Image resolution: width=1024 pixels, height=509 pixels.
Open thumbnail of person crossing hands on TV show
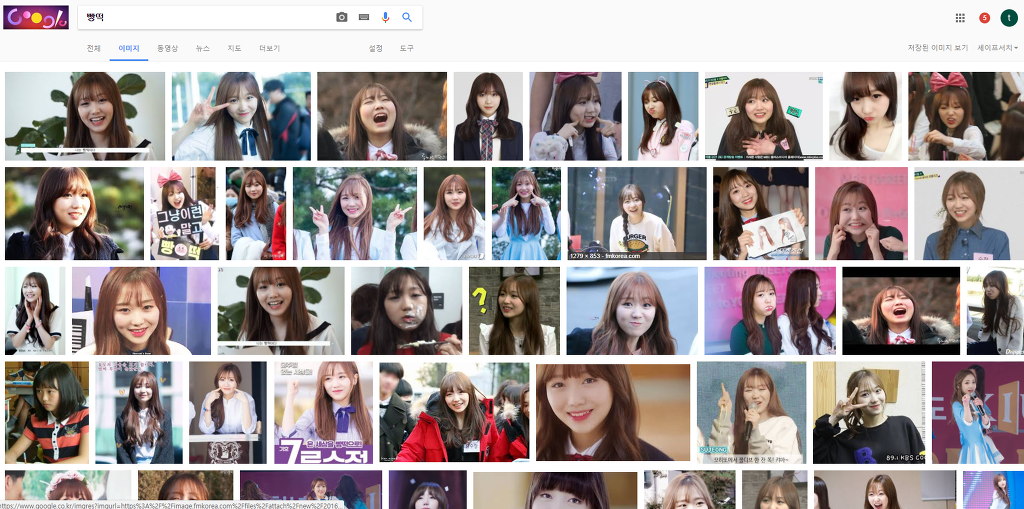[763, 116]
